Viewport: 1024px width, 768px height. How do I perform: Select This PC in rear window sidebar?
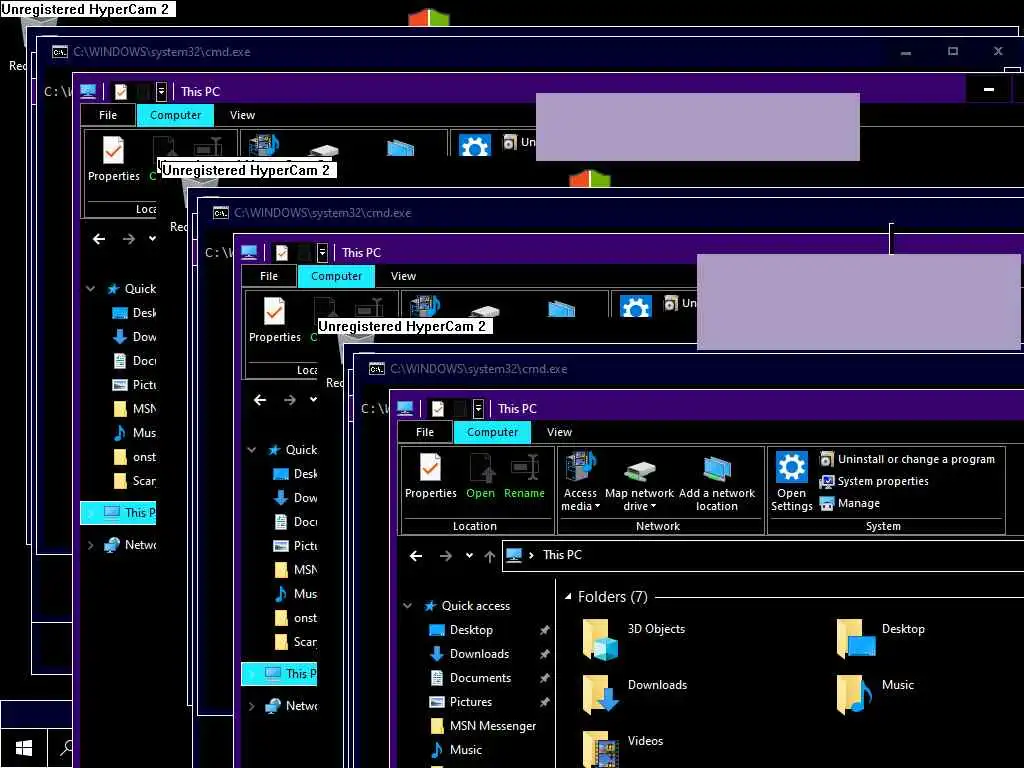118,513
